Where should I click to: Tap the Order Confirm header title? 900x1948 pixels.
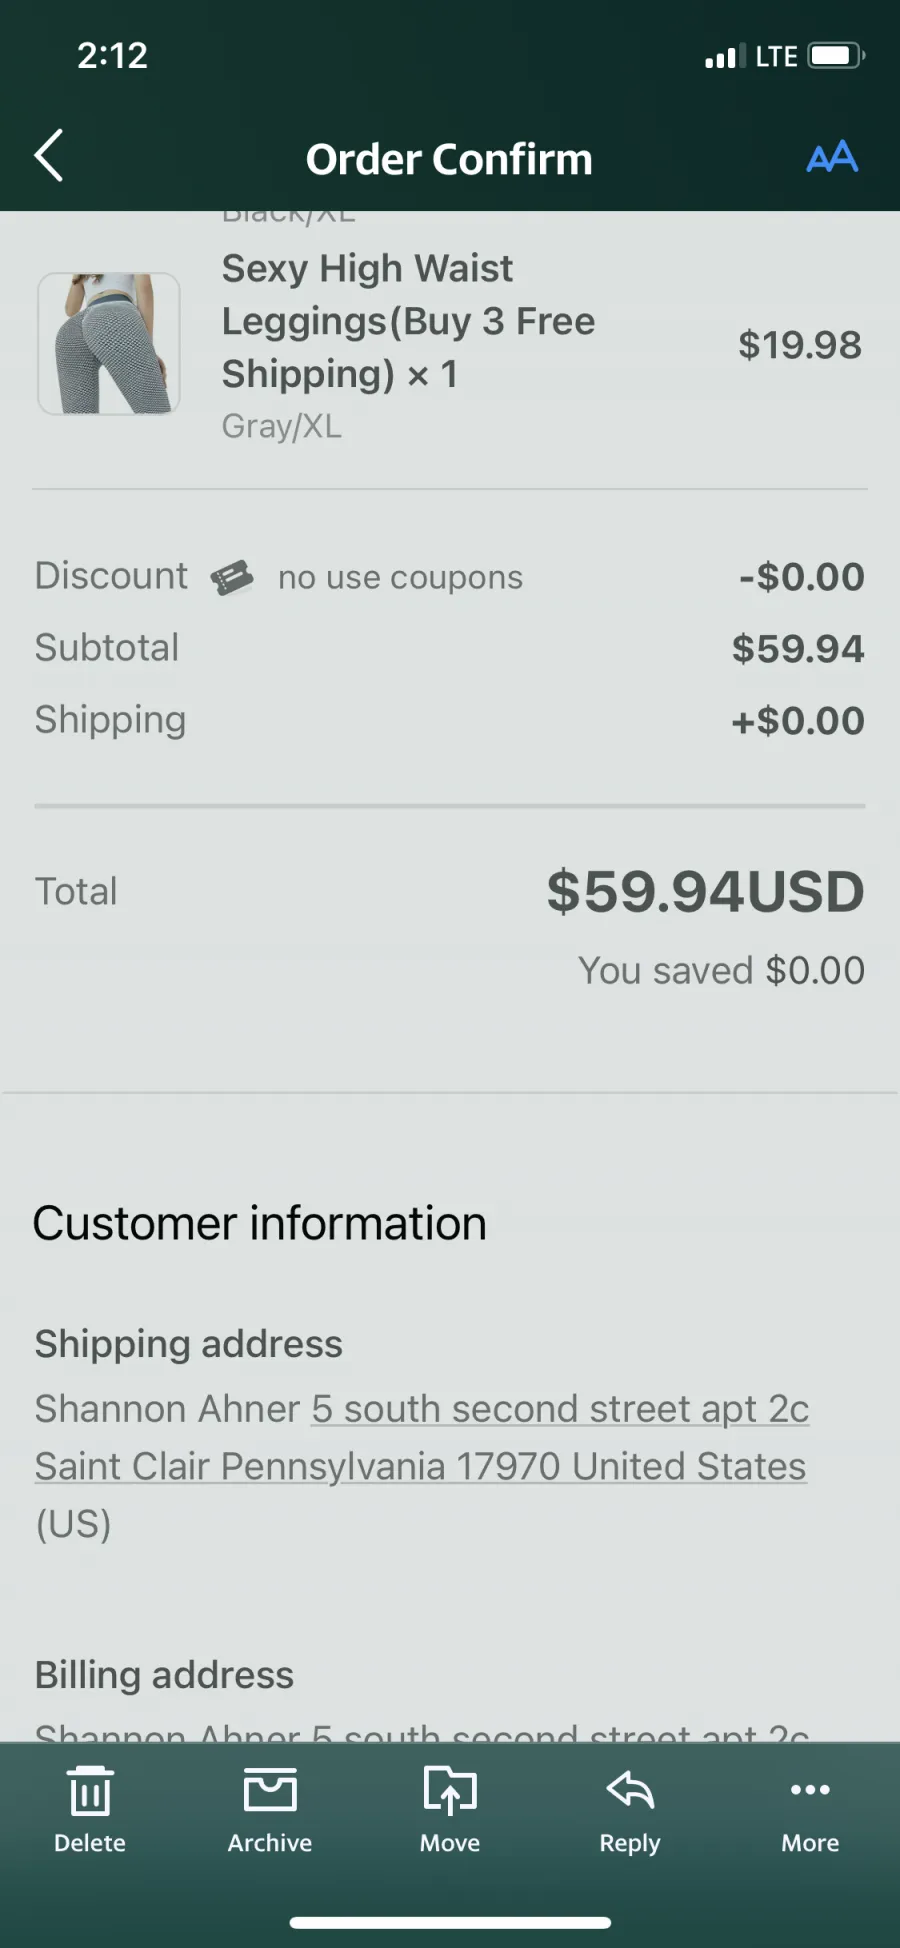pyautogui.click(x=449, y=159)
